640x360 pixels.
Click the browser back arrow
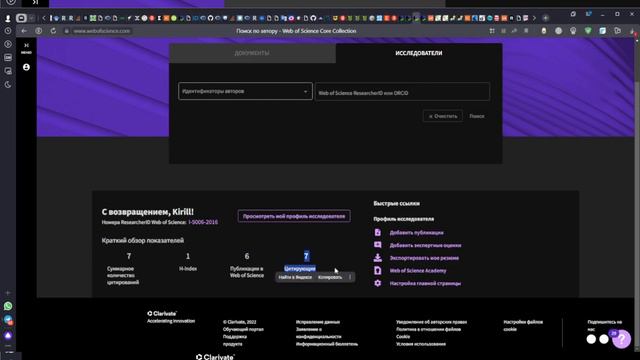click(x=24, y=31)
